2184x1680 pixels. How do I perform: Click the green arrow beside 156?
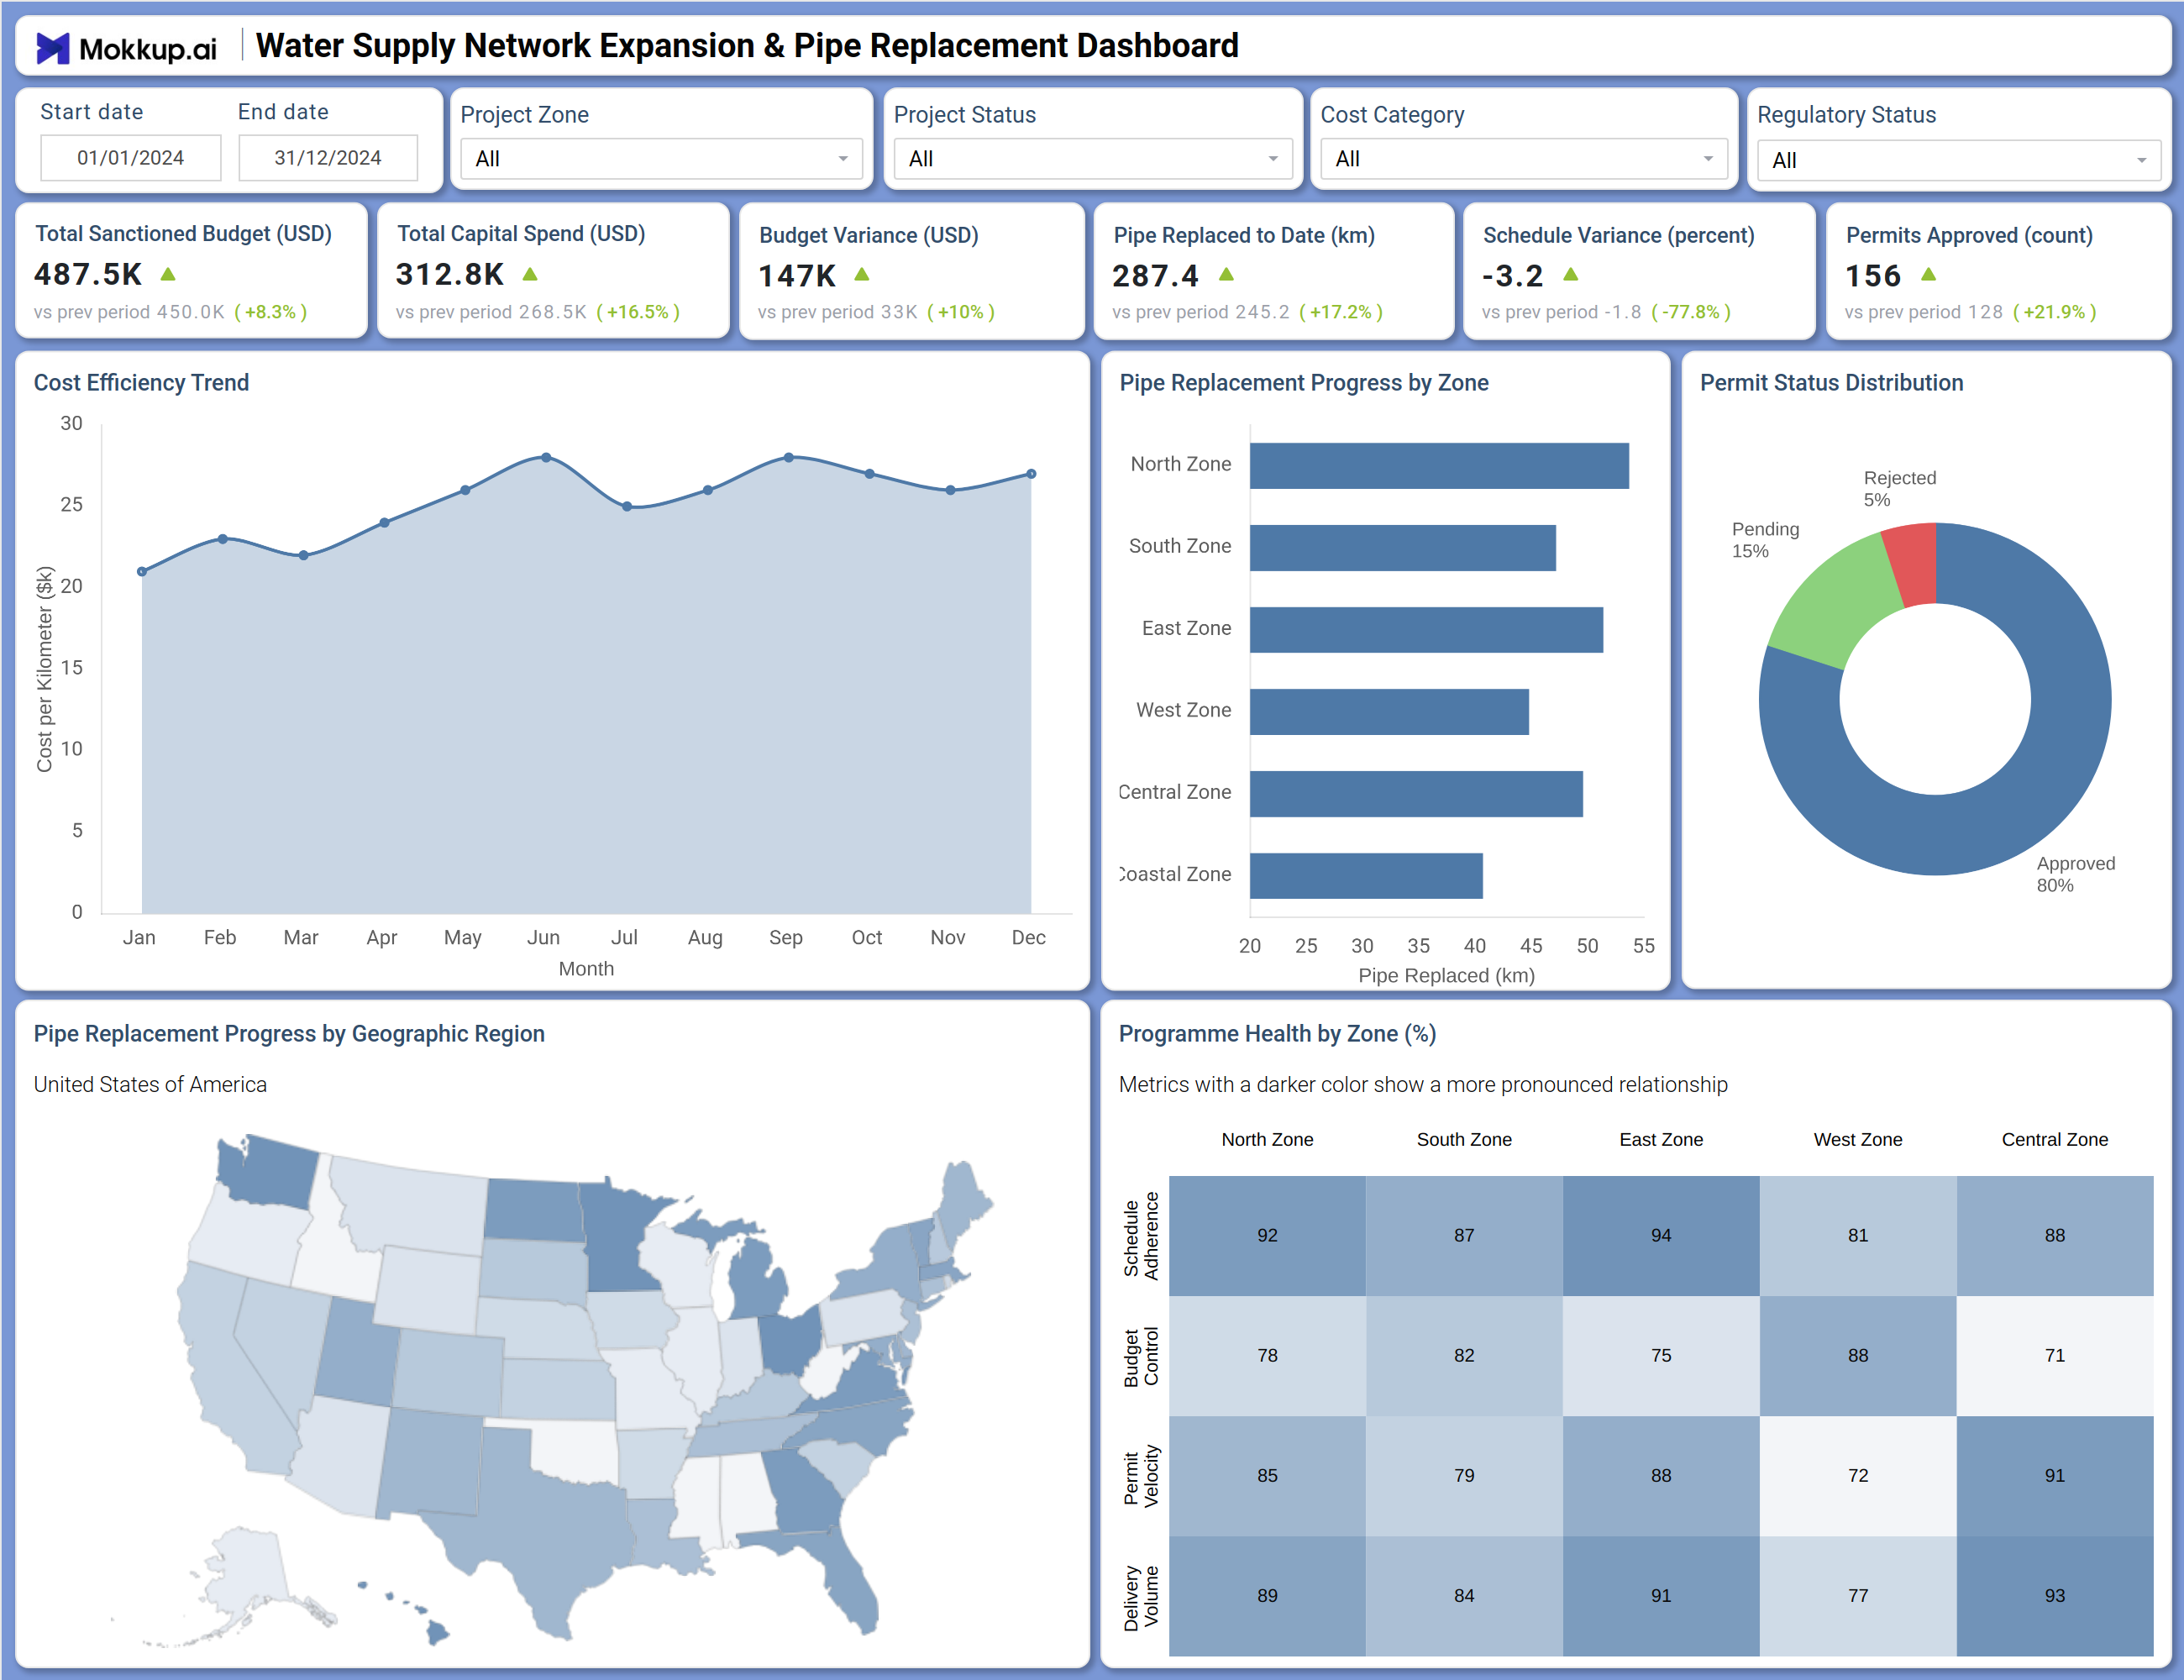click(1929, 273)
